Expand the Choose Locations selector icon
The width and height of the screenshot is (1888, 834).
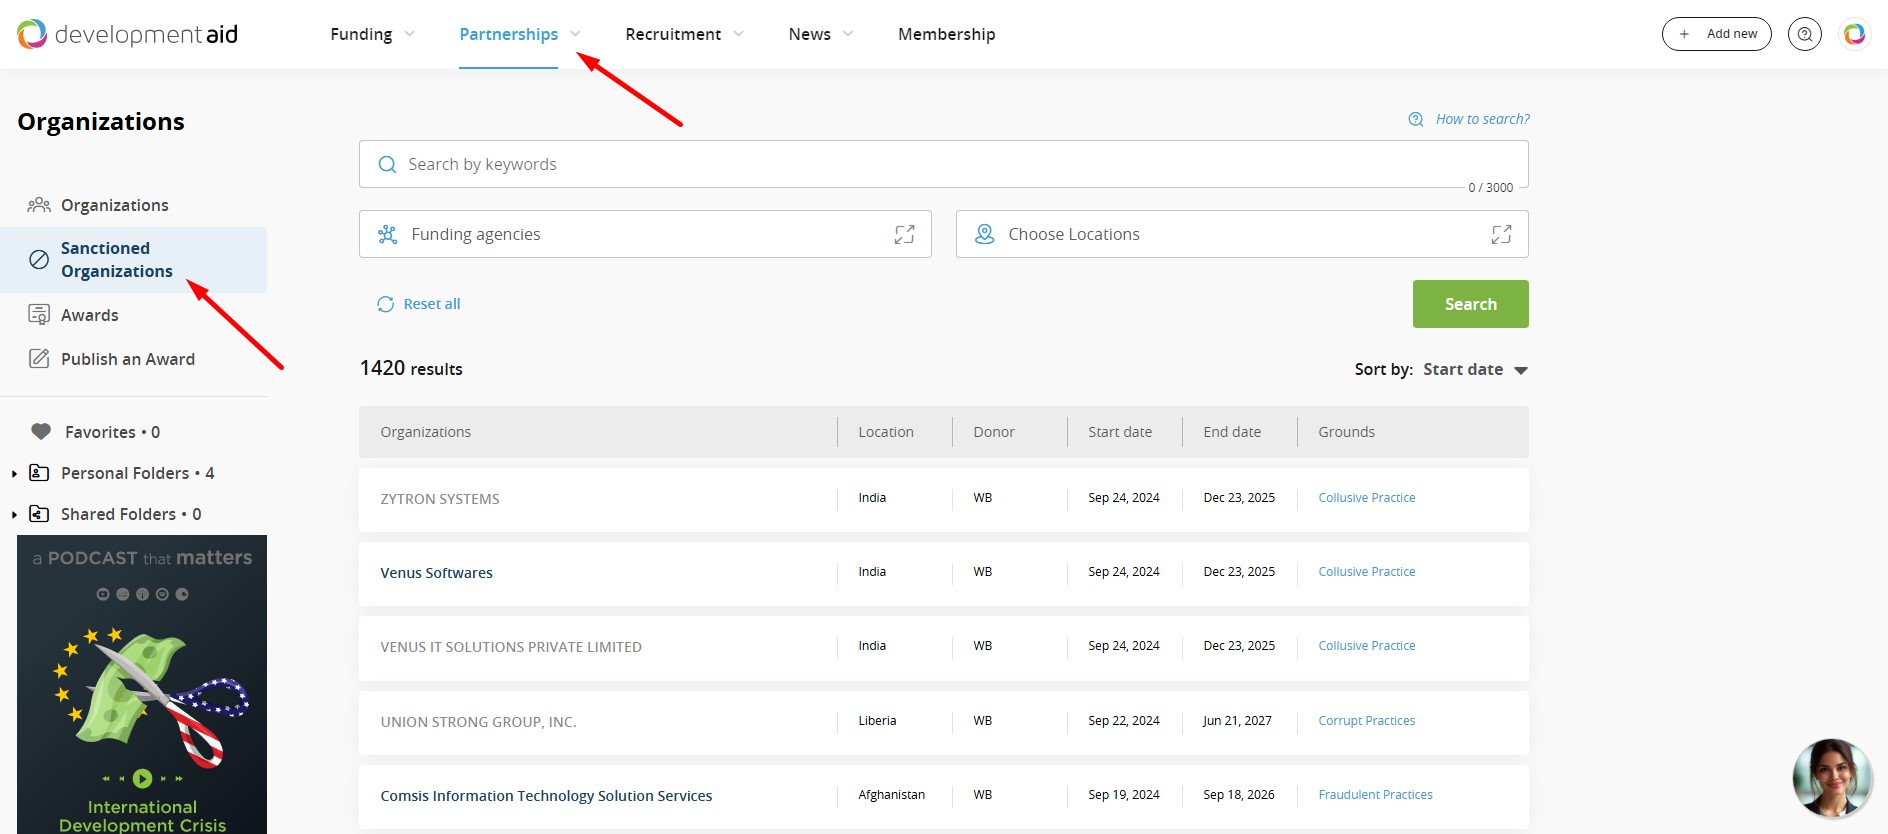(1501, 234)
